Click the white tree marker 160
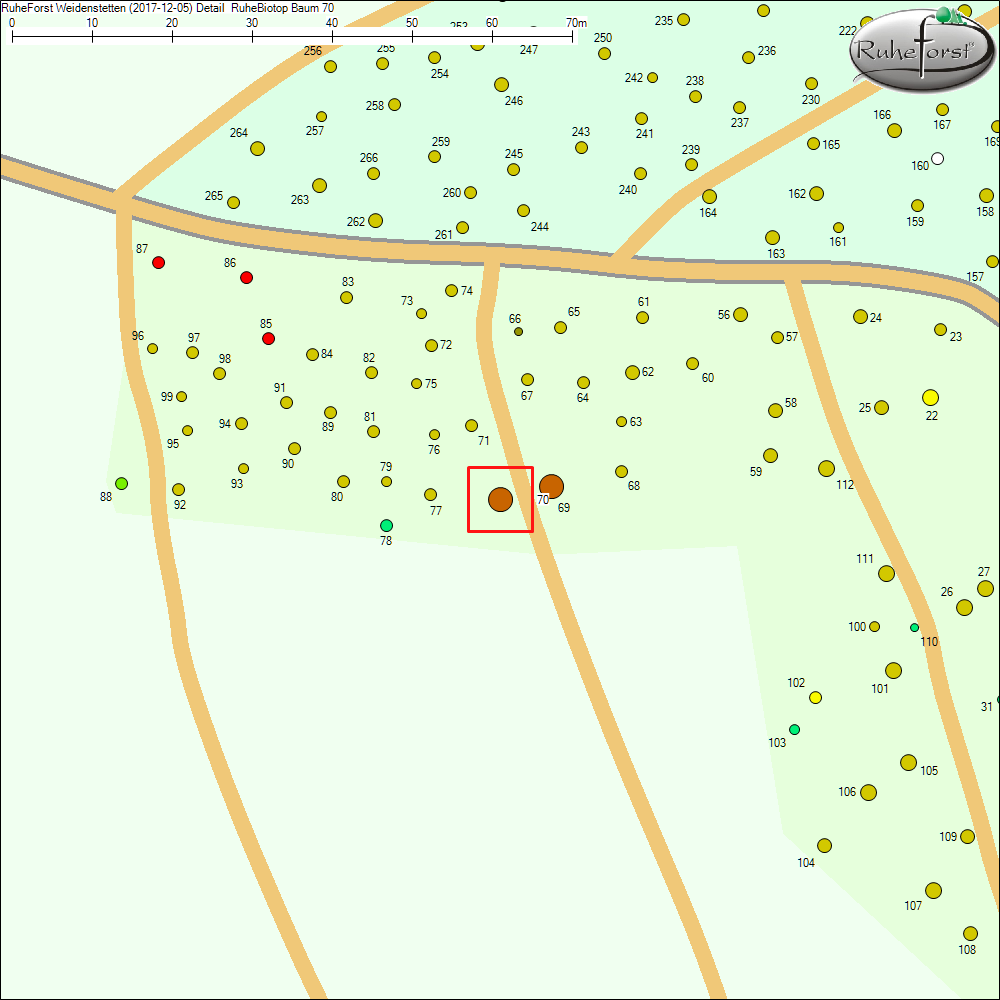The width and height of the screenshot is (1000, 1000). 937,158
